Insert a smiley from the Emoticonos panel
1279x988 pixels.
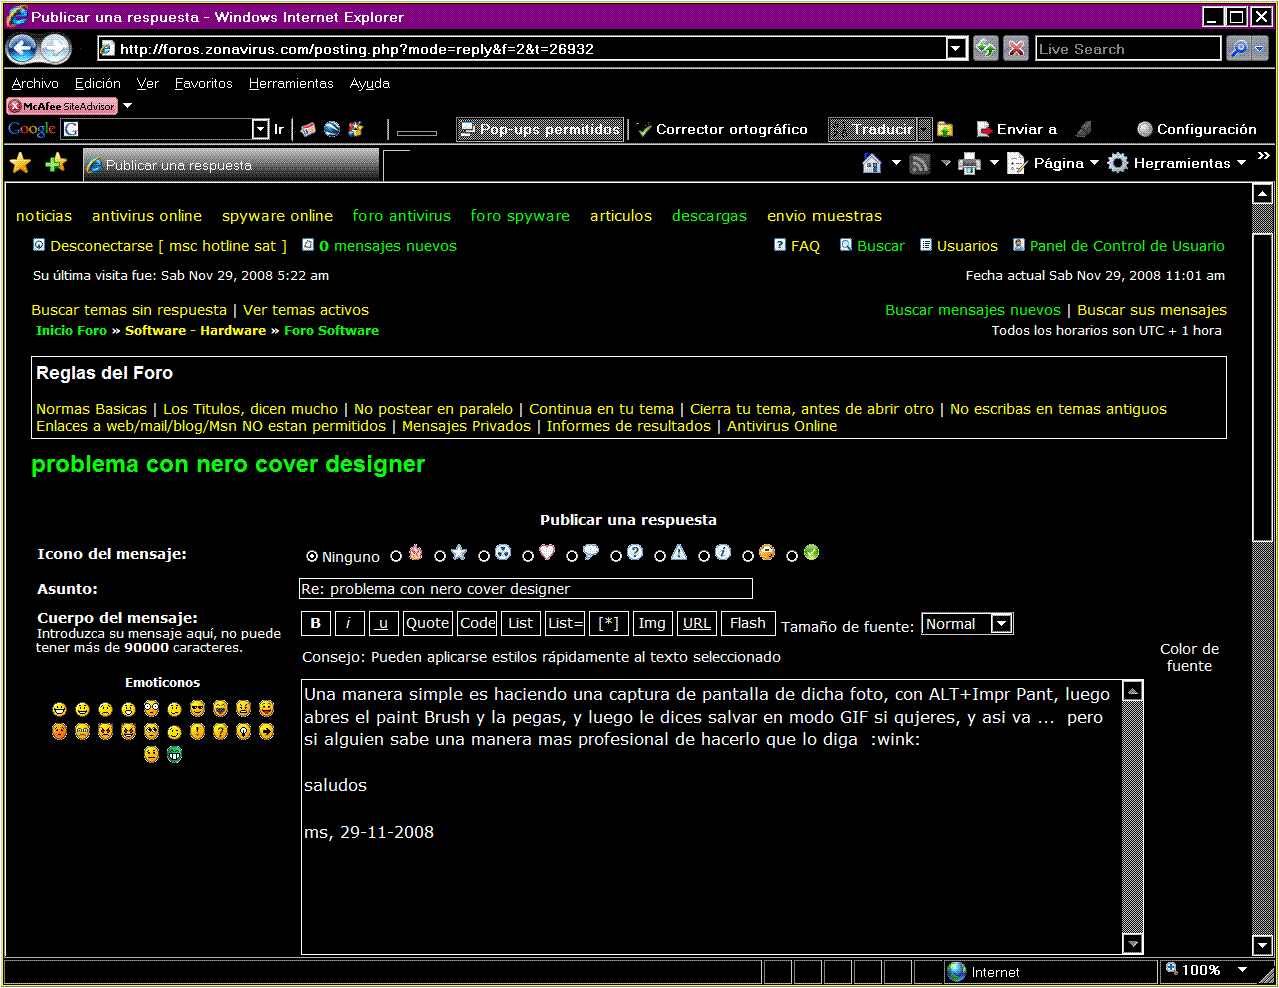[x=60, y=709]
